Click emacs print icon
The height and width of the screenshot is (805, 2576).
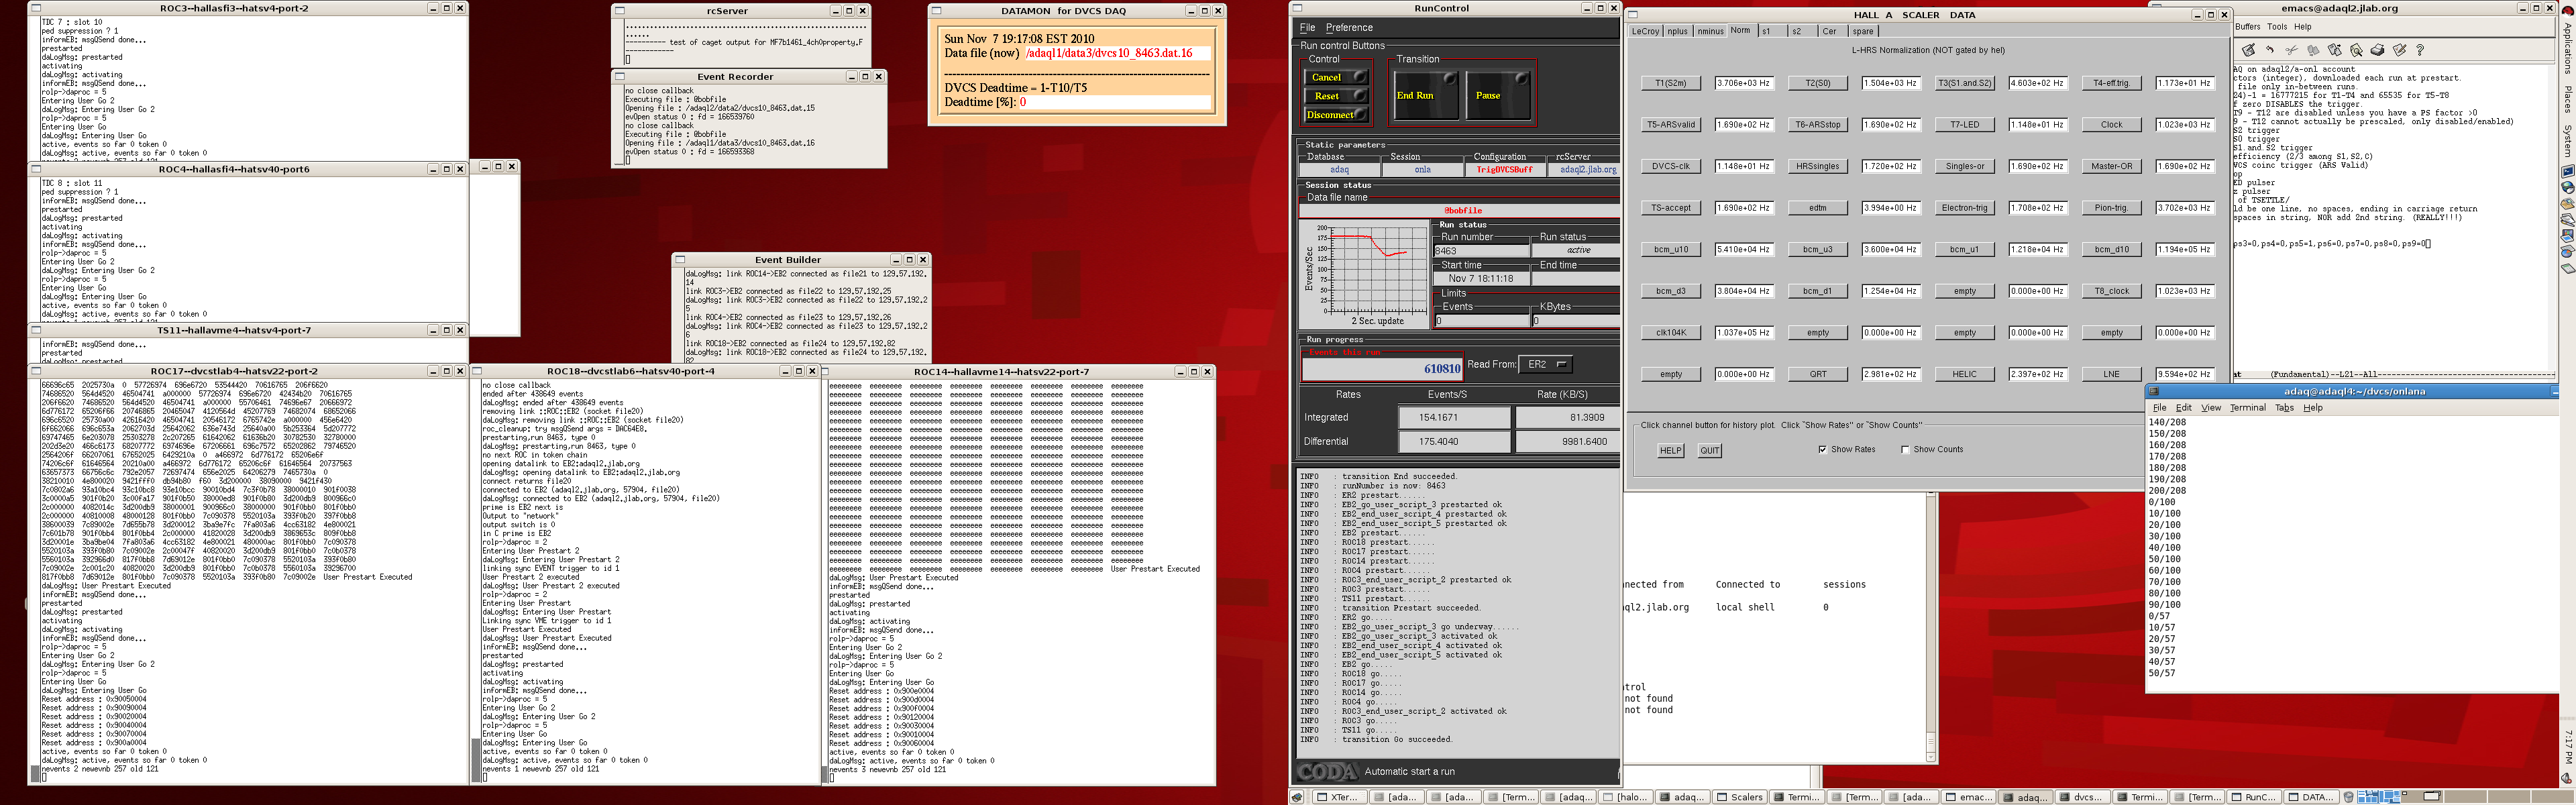click(2377, 50)
